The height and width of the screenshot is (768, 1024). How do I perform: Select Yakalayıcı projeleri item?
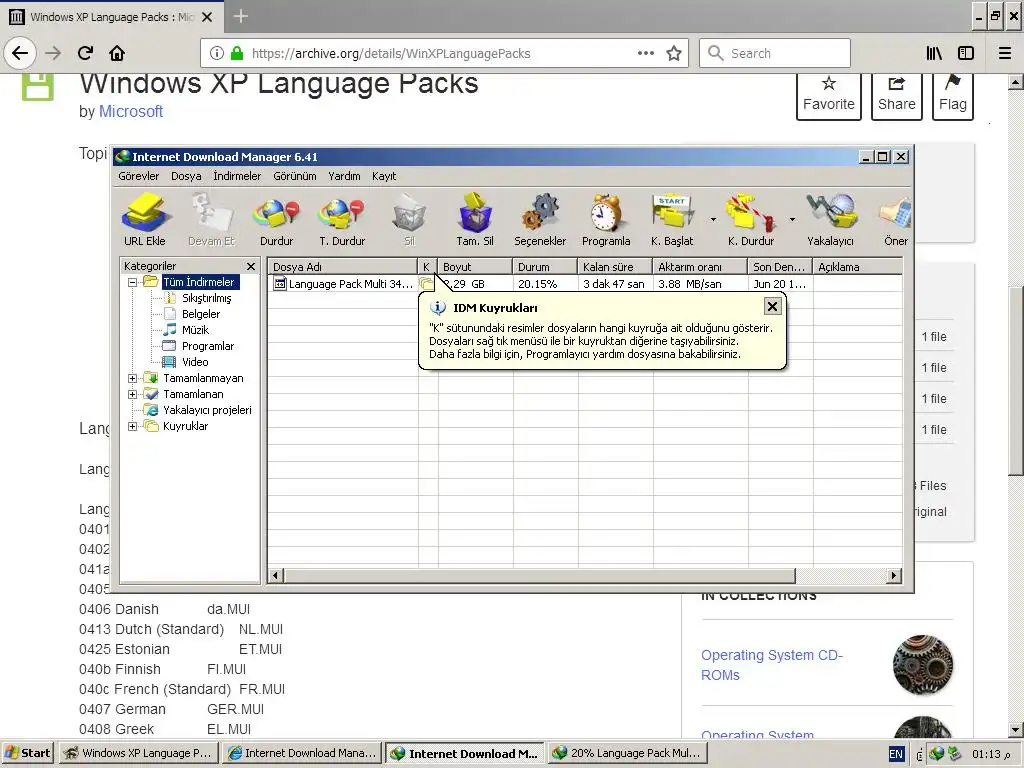(207, 410)
